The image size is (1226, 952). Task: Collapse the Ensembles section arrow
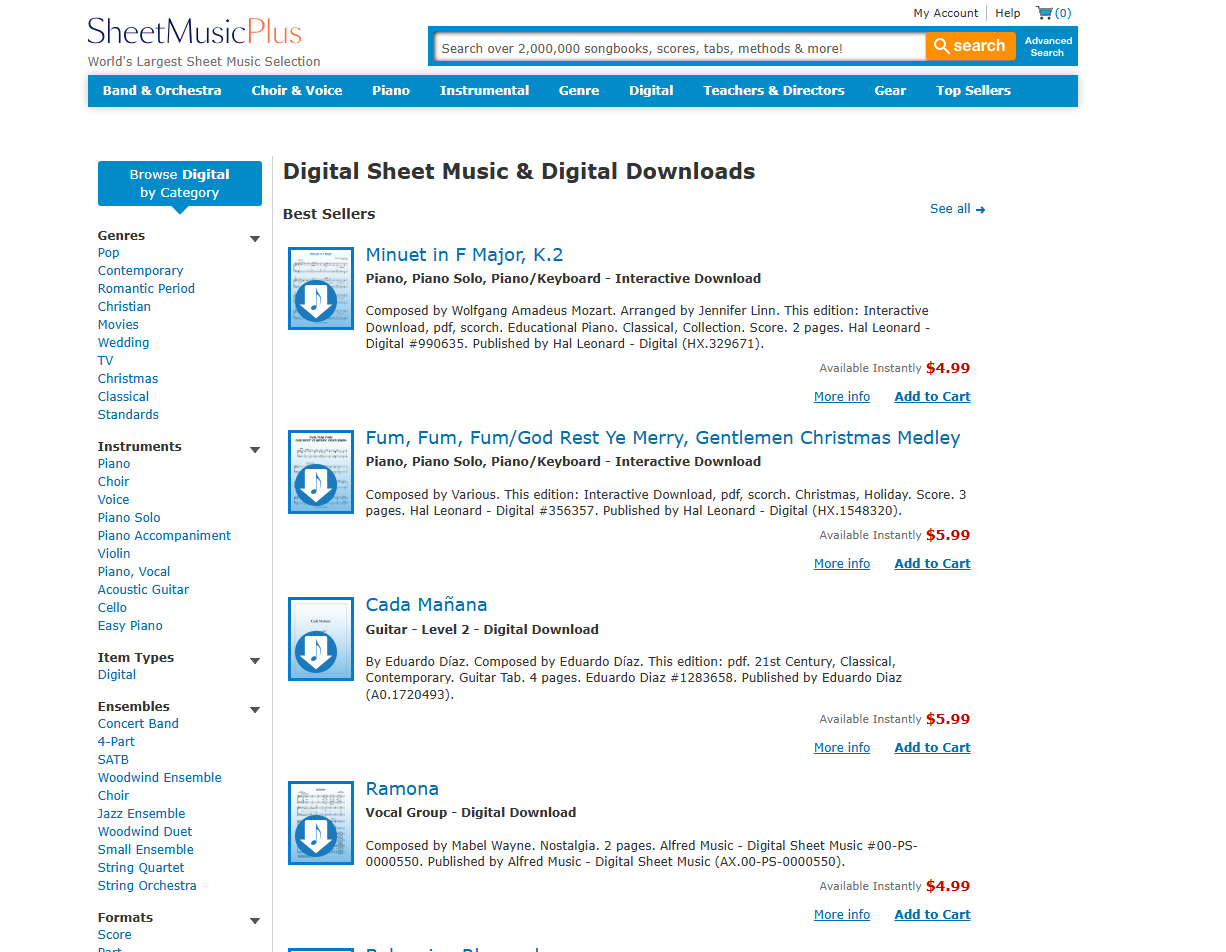(255, 710)
